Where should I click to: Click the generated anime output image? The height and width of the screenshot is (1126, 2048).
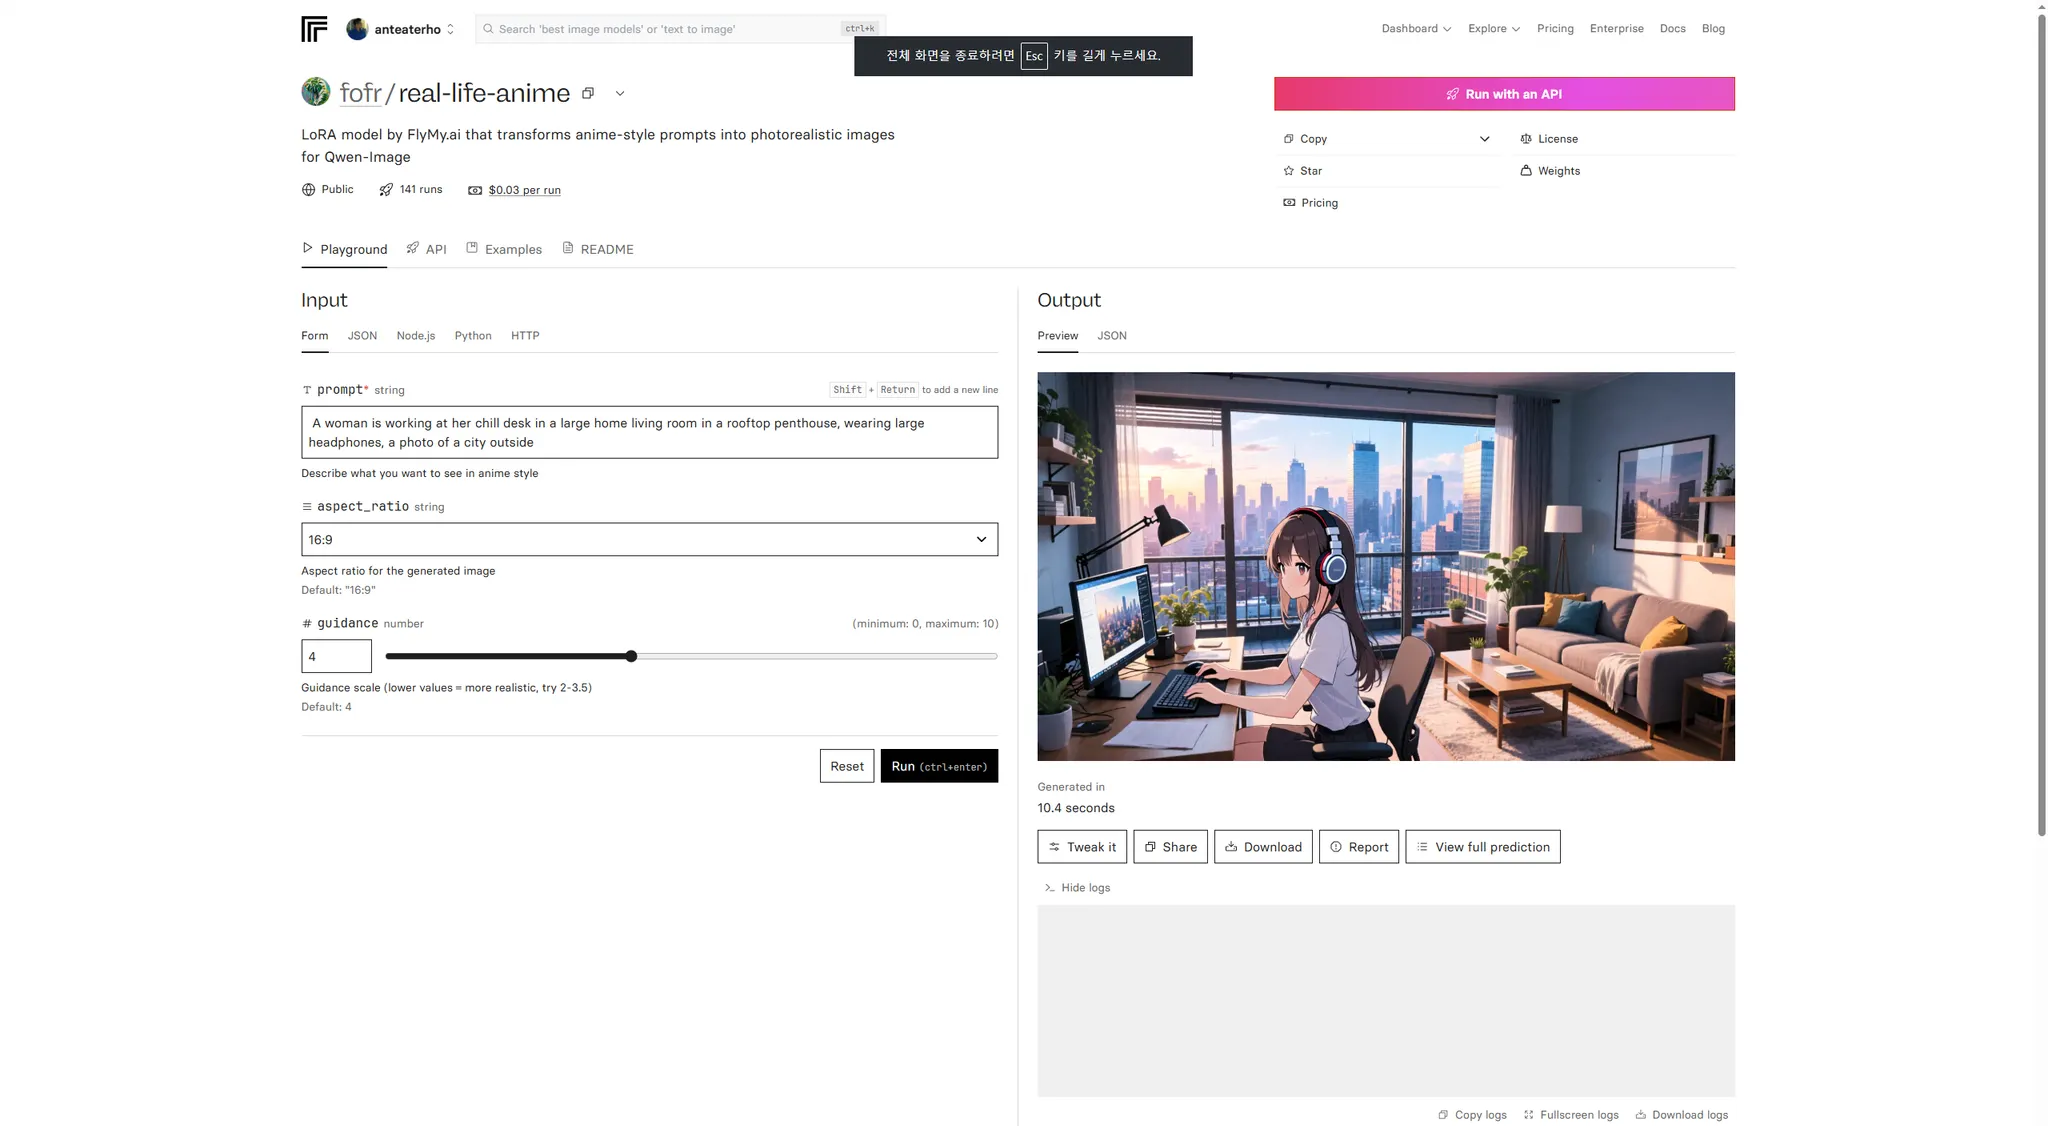click(x=1385, y=566)
